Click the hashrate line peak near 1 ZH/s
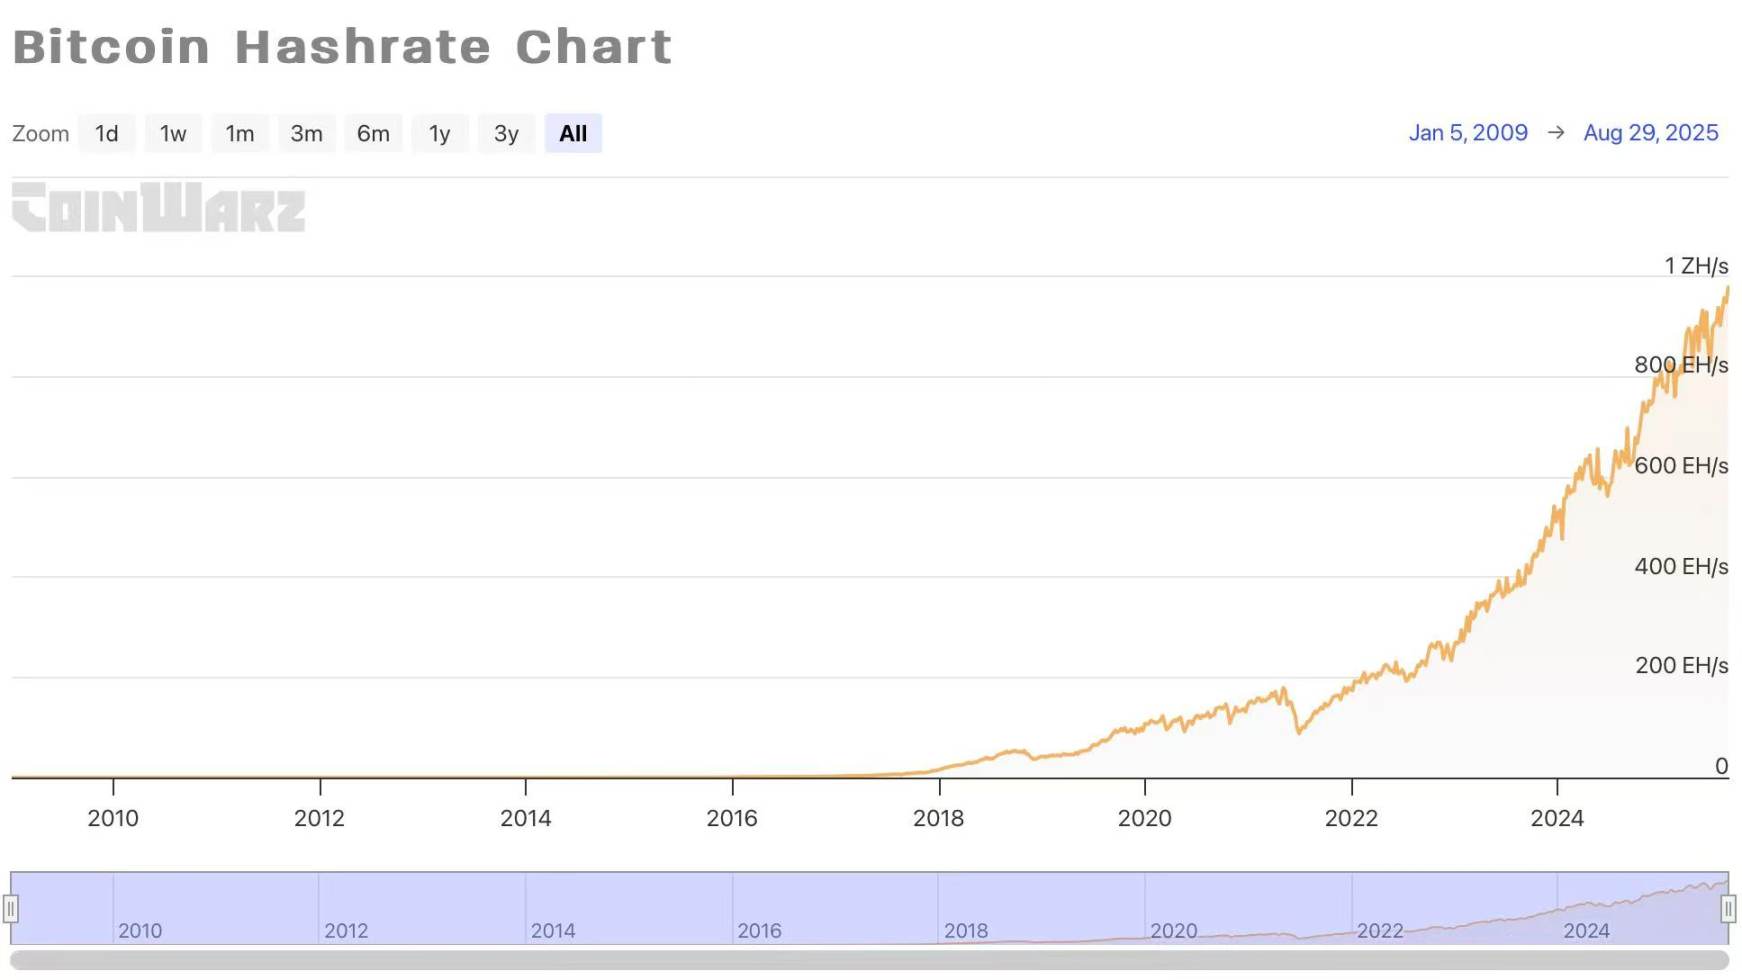This screenshot has height=980, width=1742. click(x=1726, y=290)
